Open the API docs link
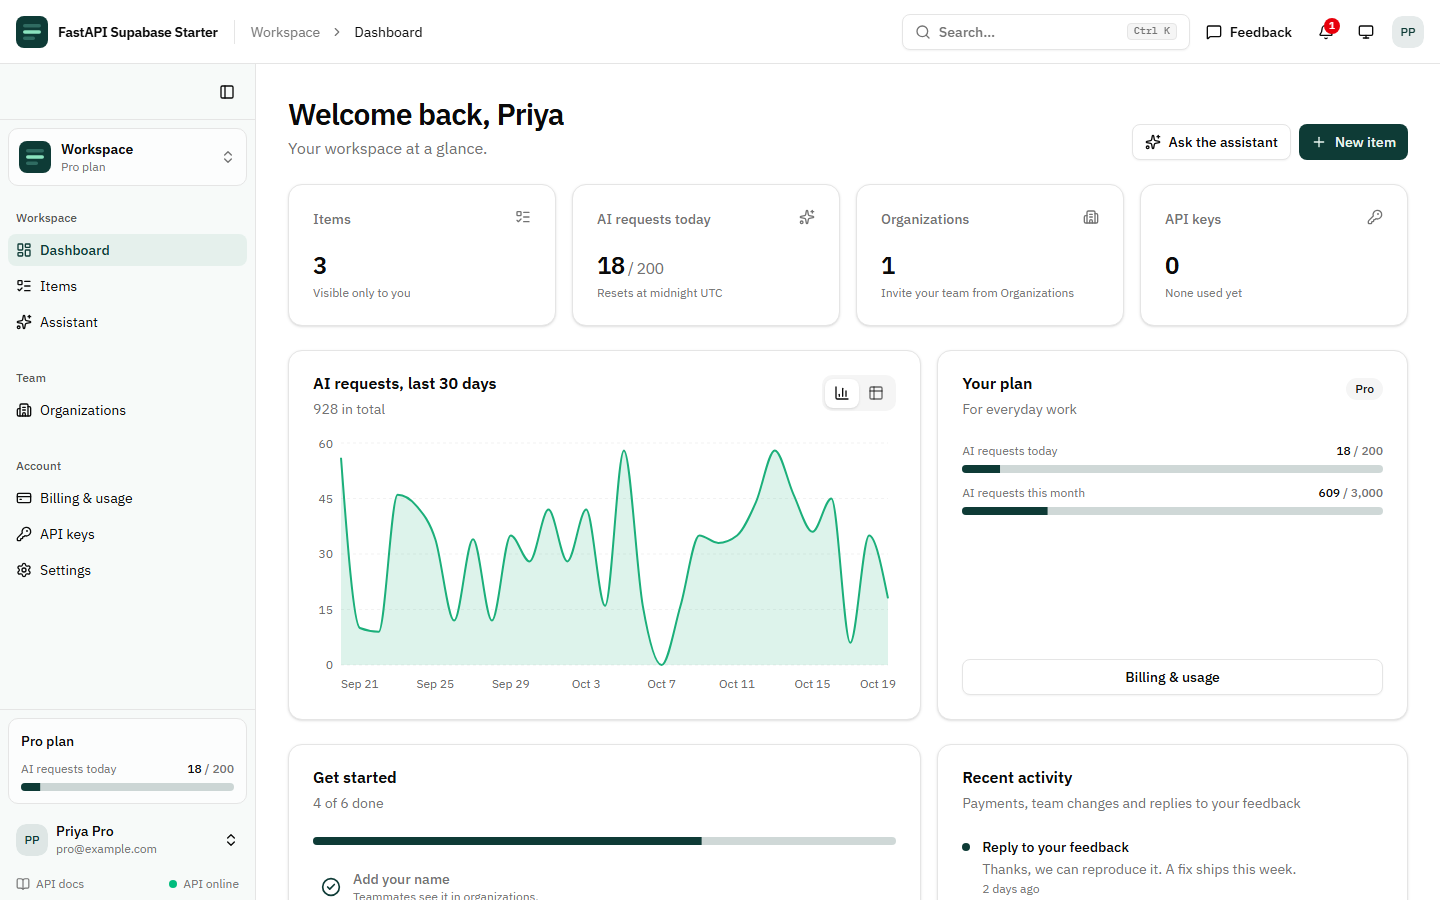The height and width of the screenshot is (900, 1440). click(50, 884)
